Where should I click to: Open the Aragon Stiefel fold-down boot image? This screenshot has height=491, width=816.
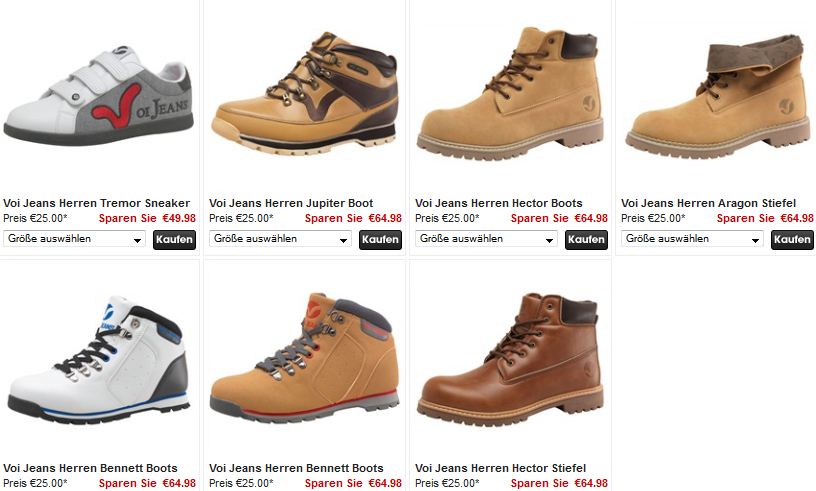click(717, 96)
